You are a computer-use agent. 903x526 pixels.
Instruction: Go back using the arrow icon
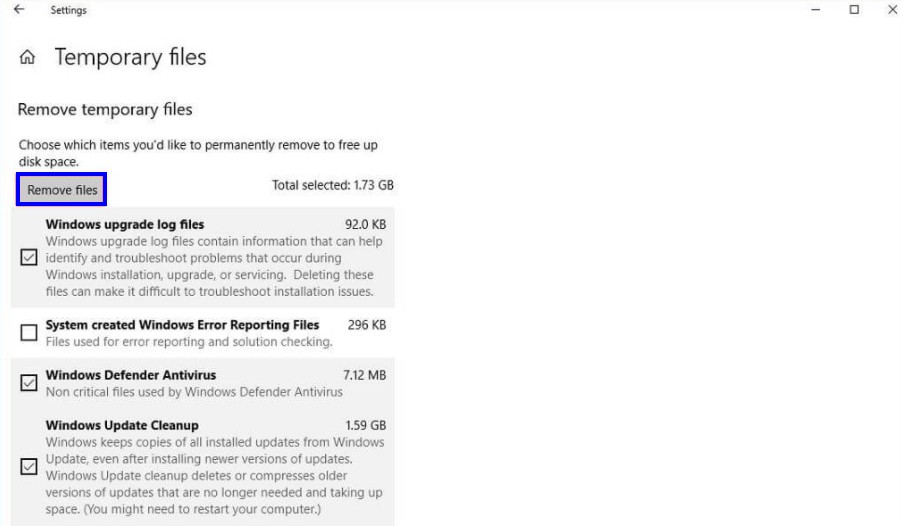click(19, 9)
